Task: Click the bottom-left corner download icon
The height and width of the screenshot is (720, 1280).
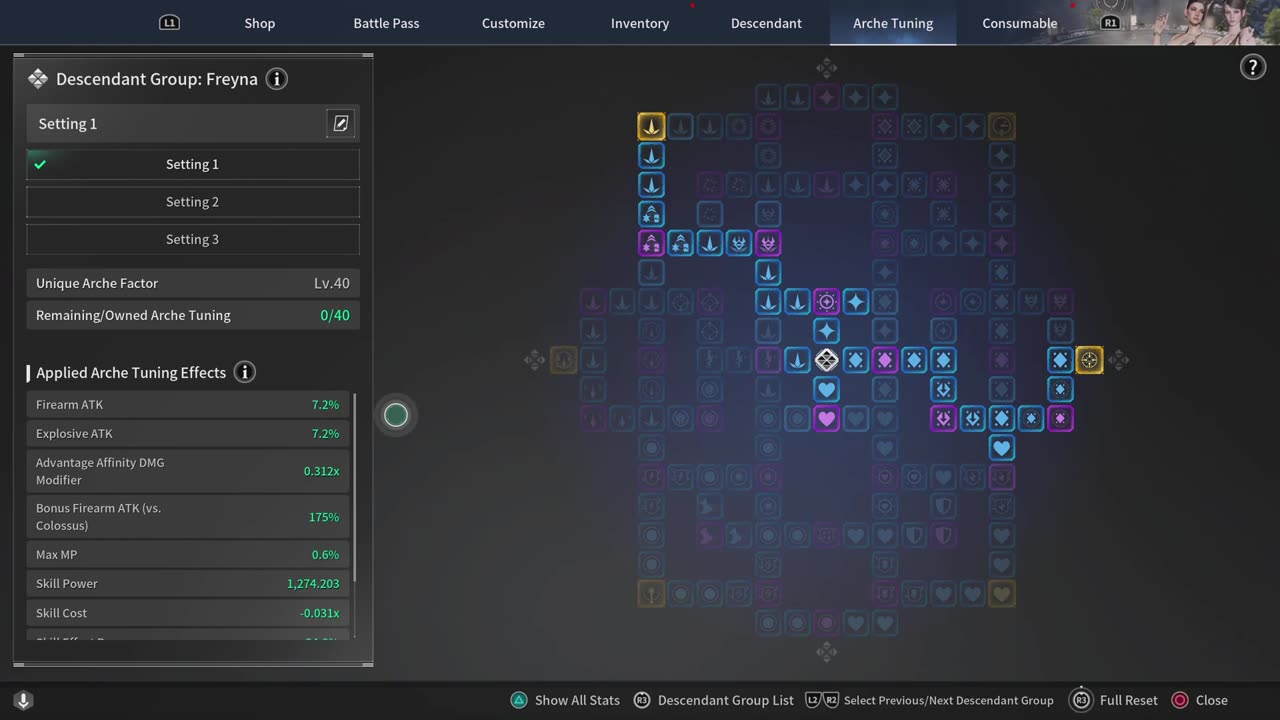Action: coord(23,701)
